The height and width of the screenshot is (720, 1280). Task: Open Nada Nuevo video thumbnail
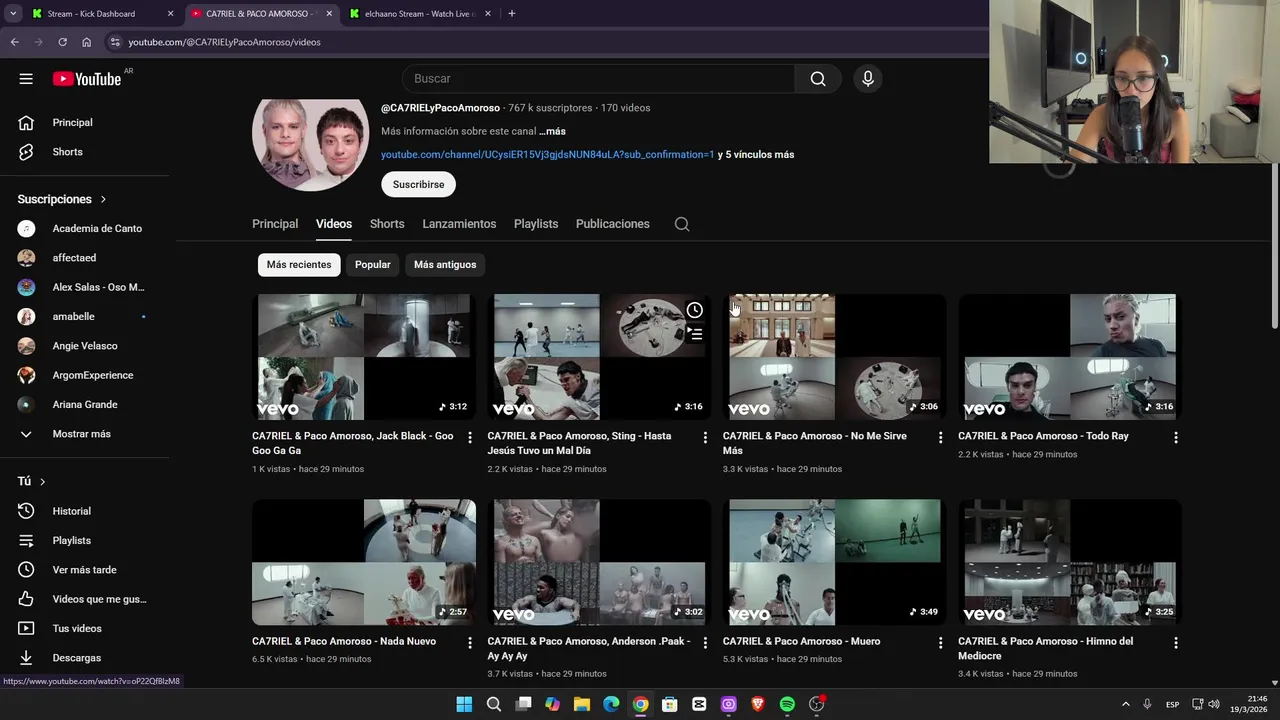click(364, 562)
